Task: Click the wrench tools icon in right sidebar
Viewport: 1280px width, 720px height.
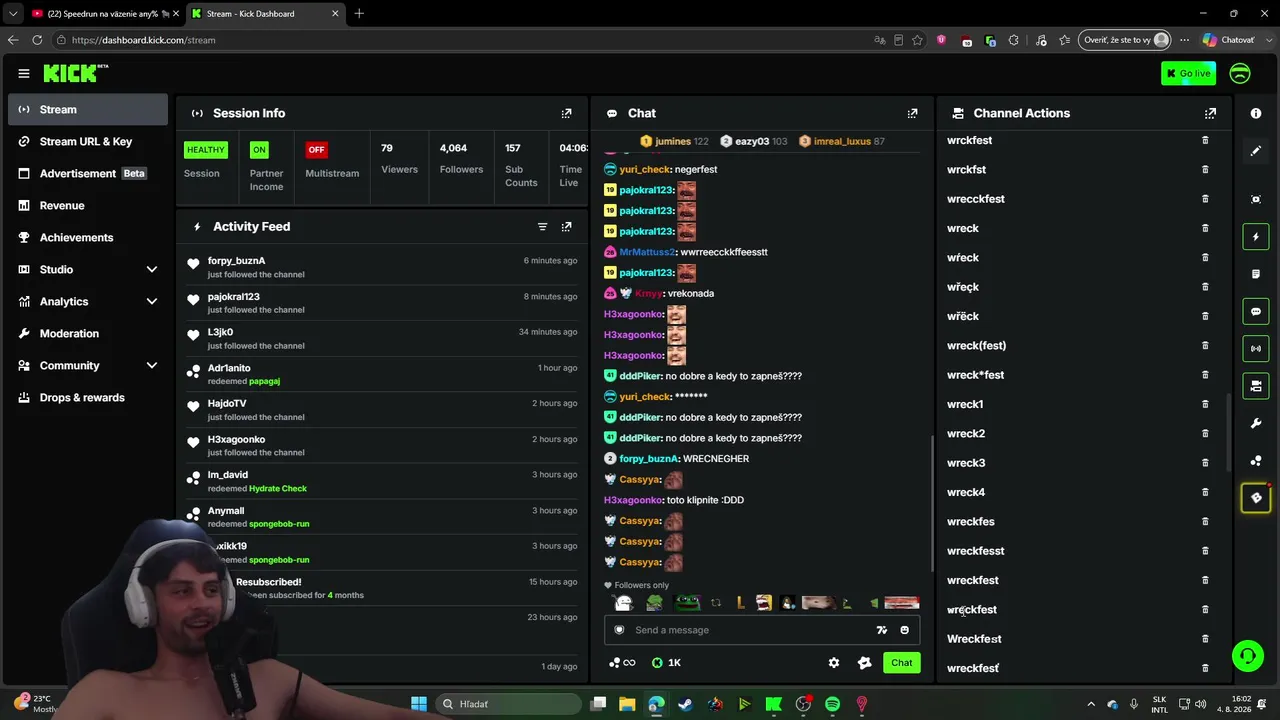Action: pos(1256,424)
